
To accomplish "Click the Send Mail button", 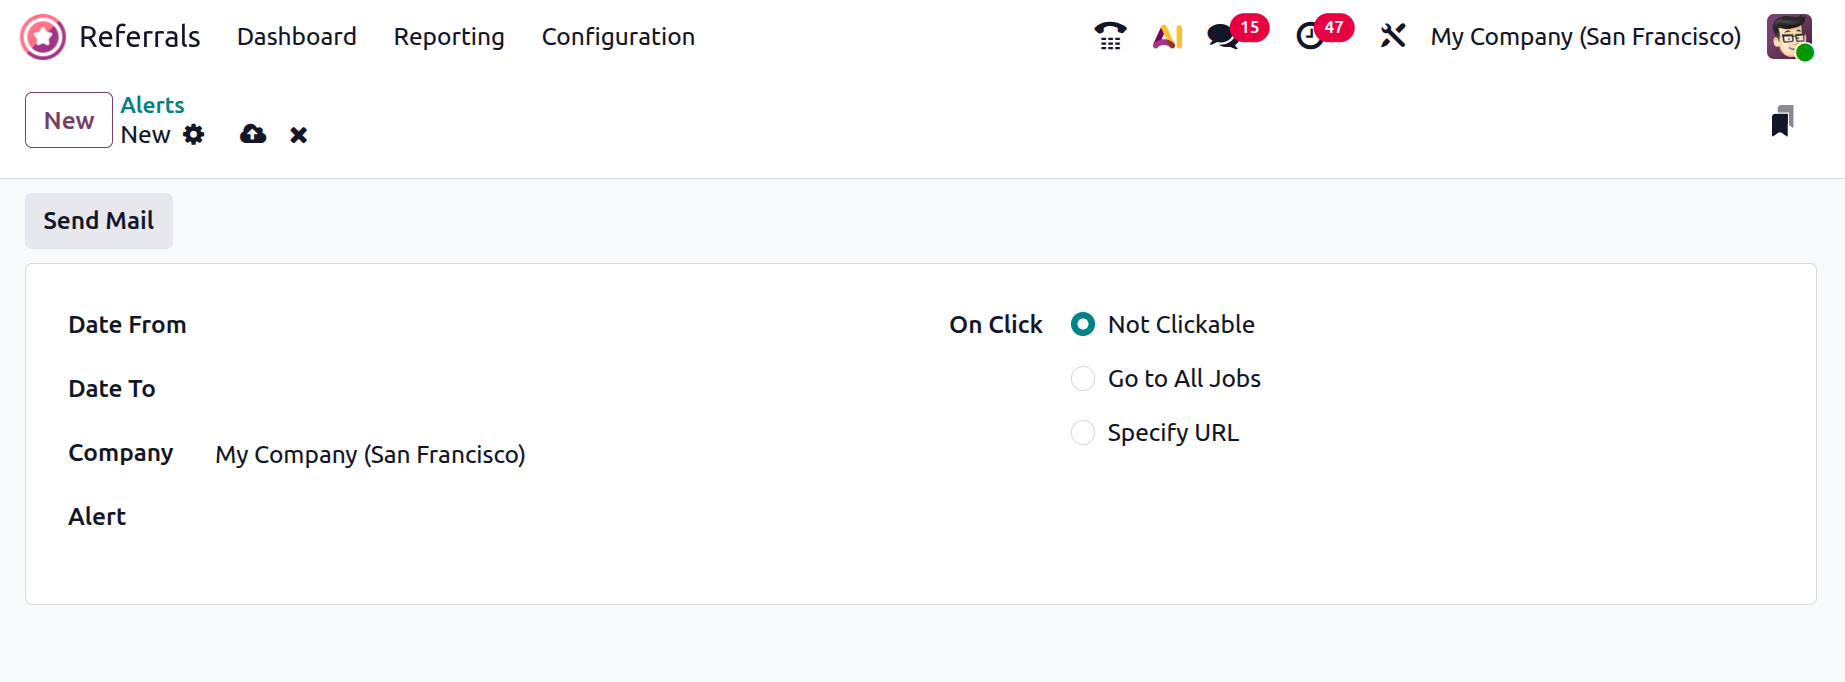I will (x=99, y=221).
